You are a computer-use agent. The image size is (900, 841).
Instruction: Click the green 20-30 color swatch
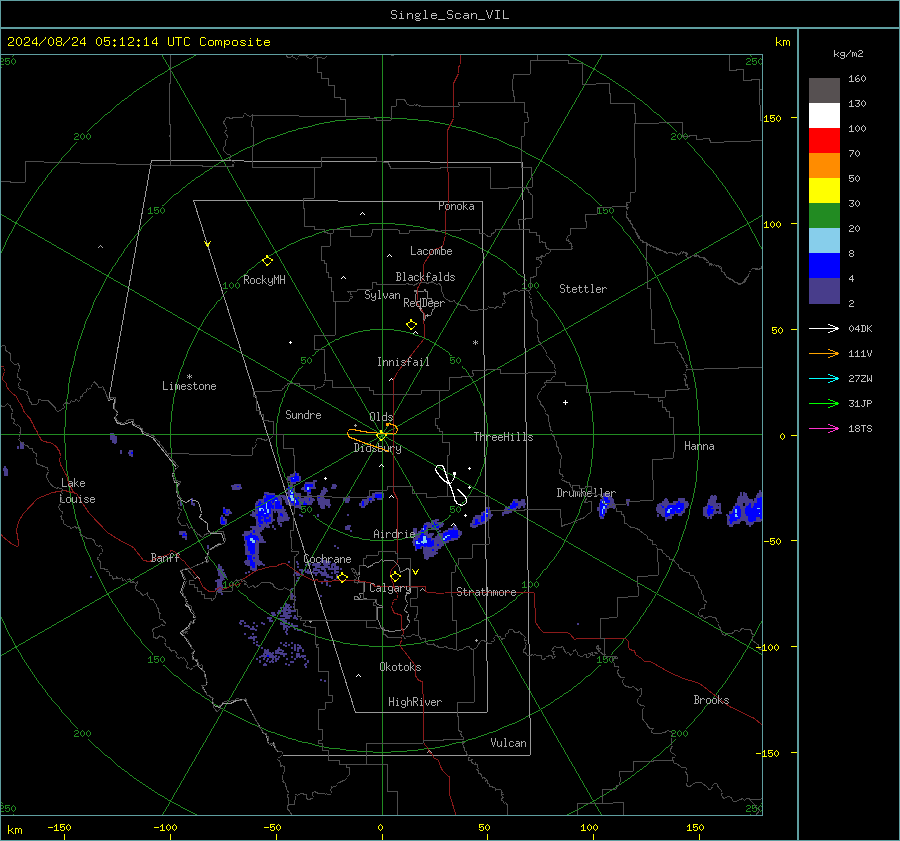(x=824, y=216)
